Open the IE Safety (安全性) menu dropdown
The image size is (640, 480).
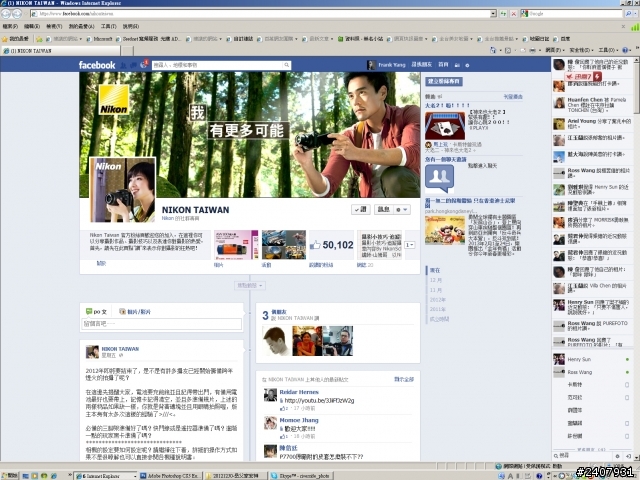[581, 50]
